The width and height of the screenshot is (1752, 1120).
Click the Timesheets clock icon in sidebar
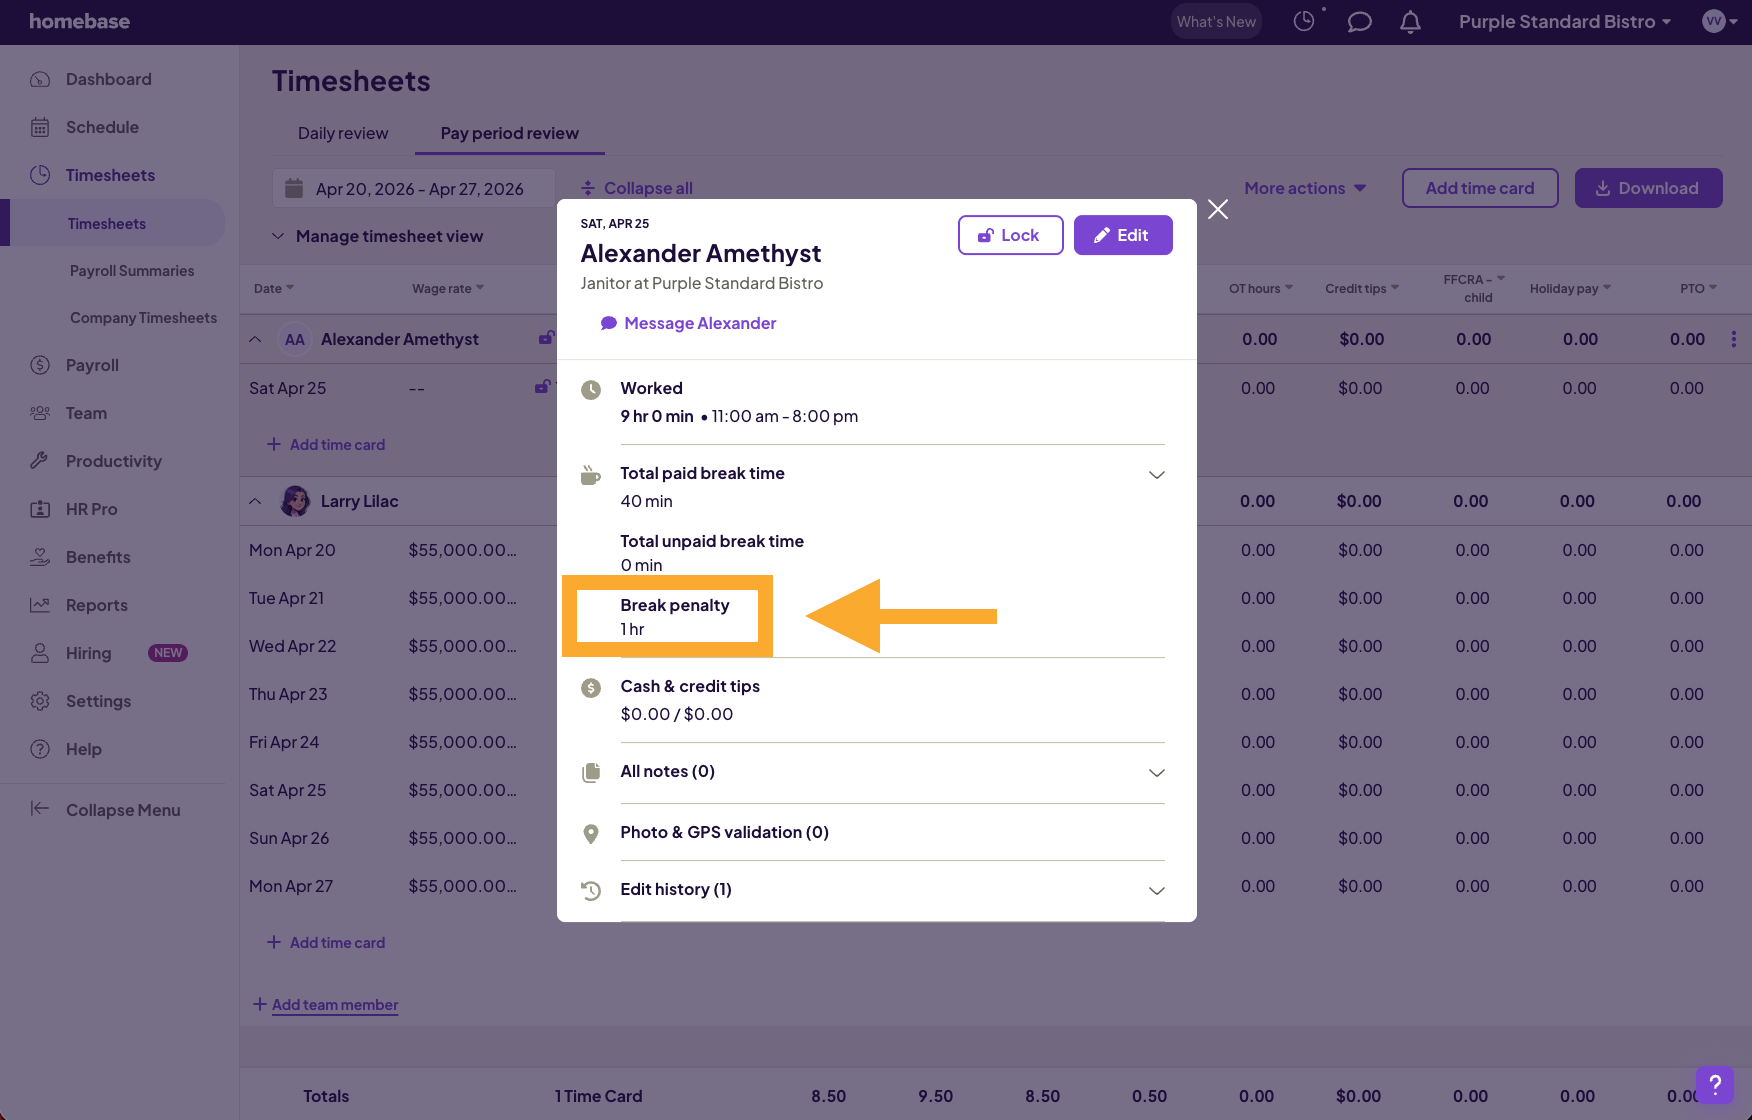tap(40, 175)
